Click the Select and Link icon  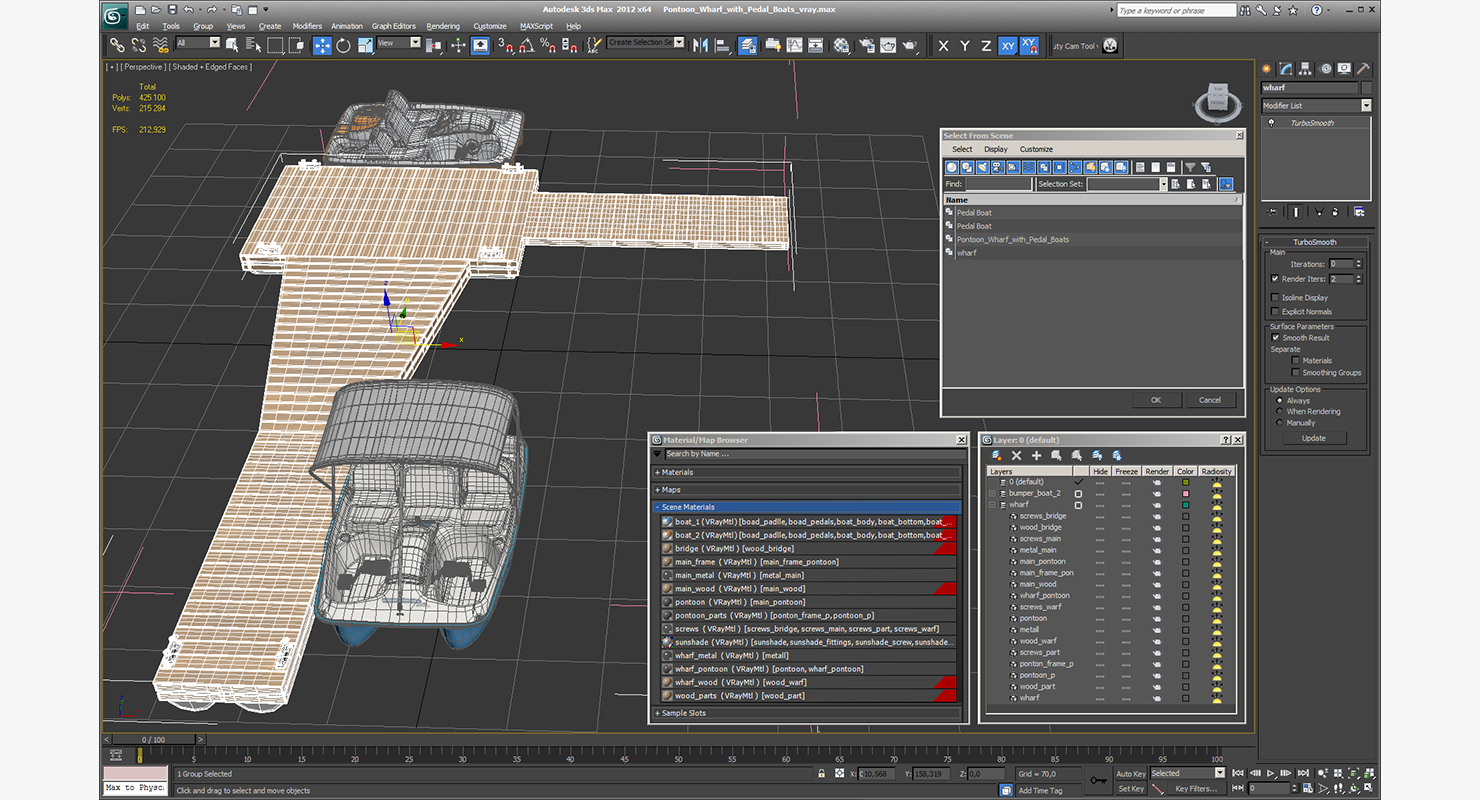[117, 46]
